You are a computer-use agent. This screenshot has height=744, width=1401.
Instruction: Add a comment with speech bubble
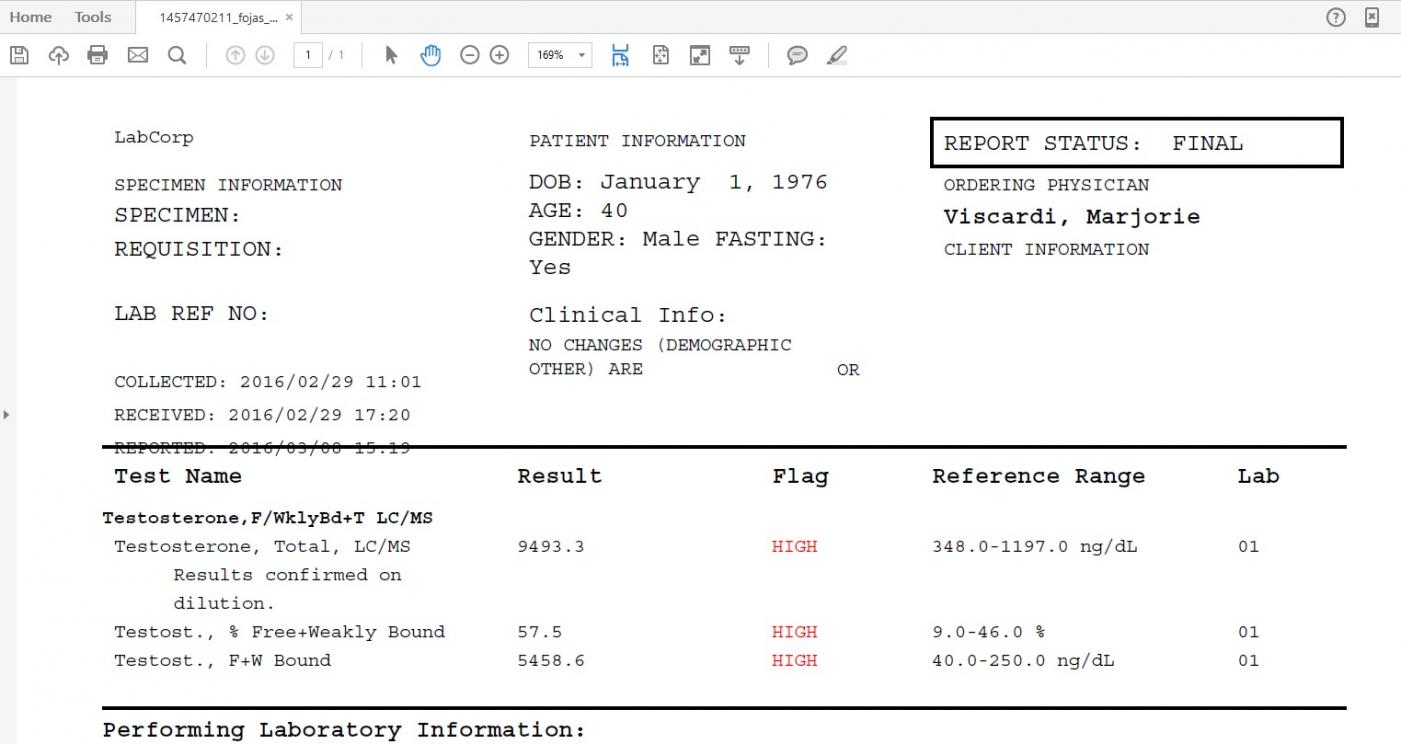797,56
